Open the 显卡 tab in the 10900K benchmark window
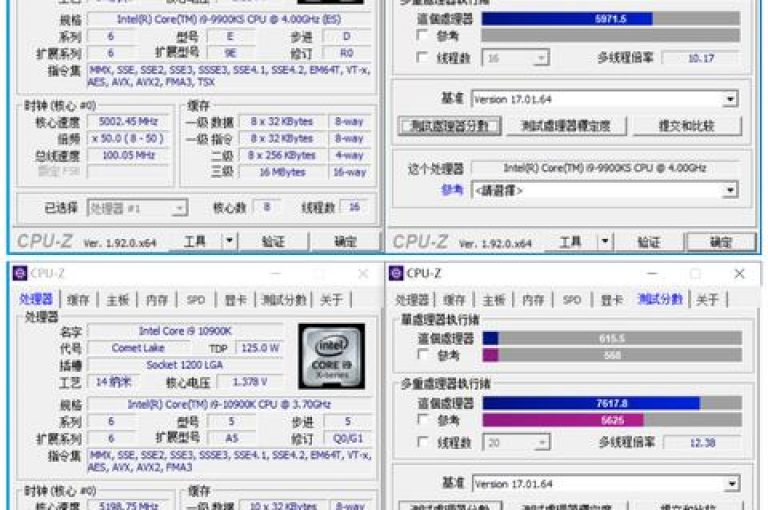768x510 pixels. click(x=612, y=299)
